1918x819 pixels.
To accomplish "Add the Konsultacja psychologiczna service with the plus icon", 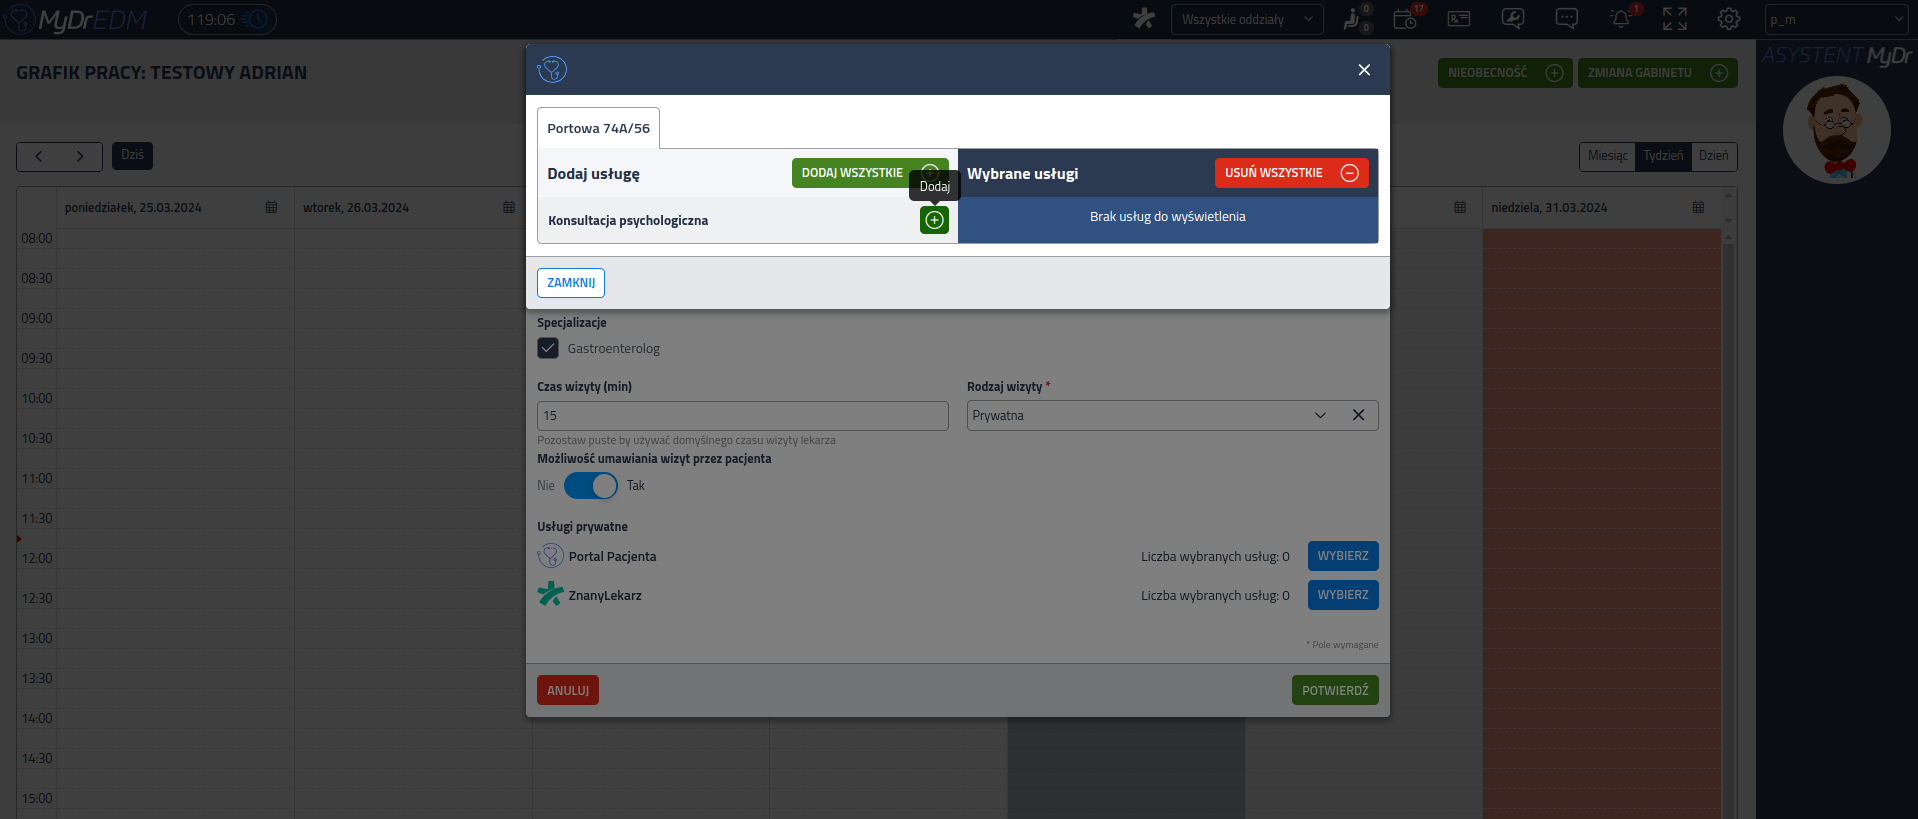I will pos(934,220).
